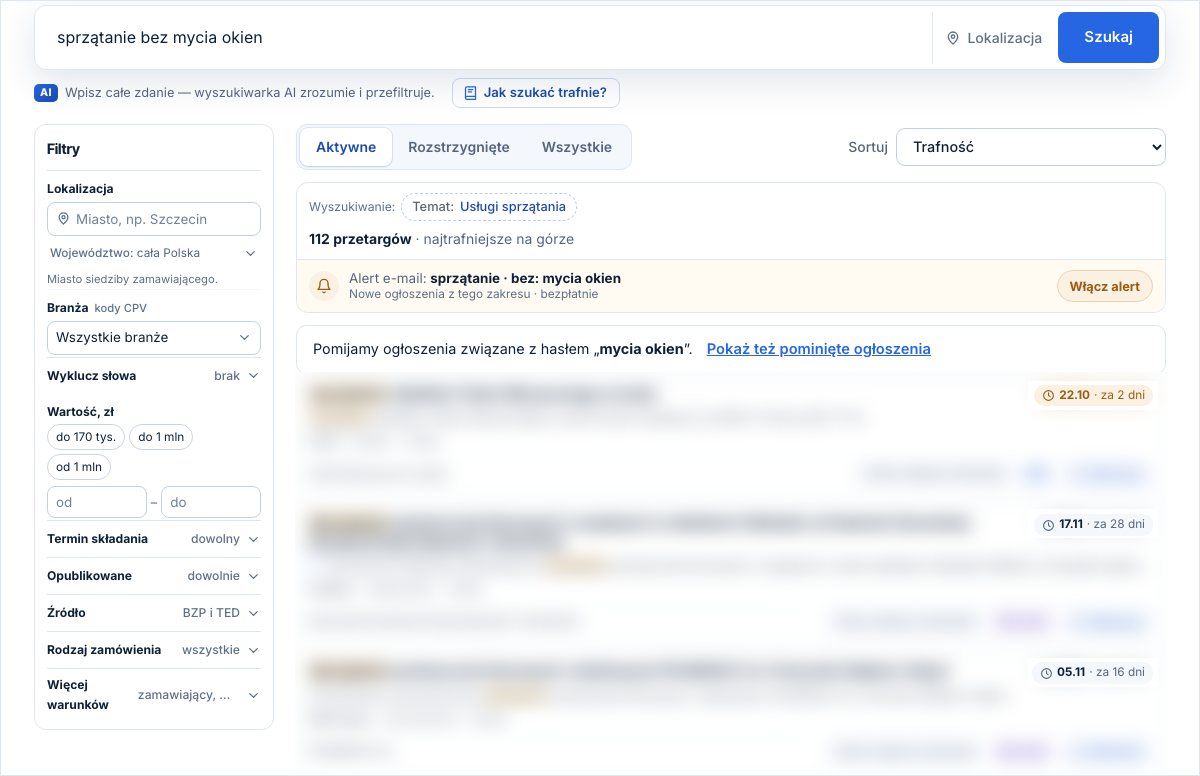Click the pin icon inside the Miasto field
The height and width of the screenshot is (776, 1200).
pyautogui.click(x=64, y=219)
